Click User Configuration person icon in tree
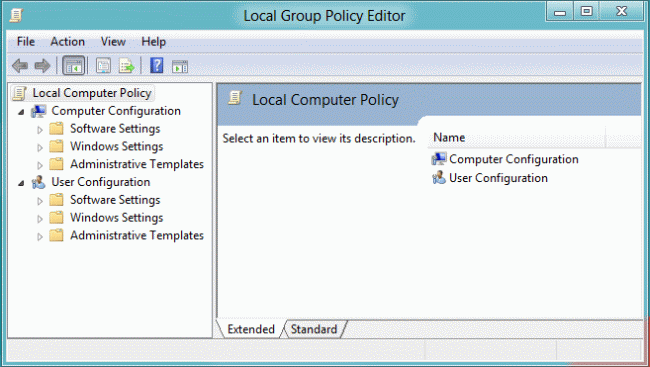 pos(39,182)
